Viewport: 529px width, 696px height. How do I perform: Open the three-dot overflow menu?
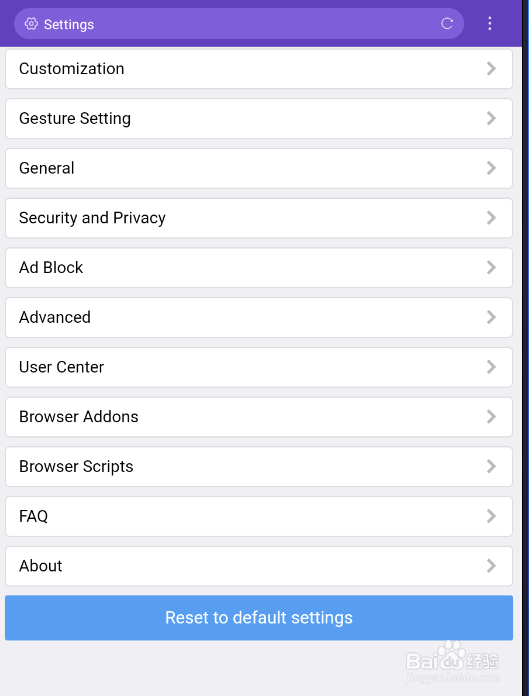[x=490, y=24]
